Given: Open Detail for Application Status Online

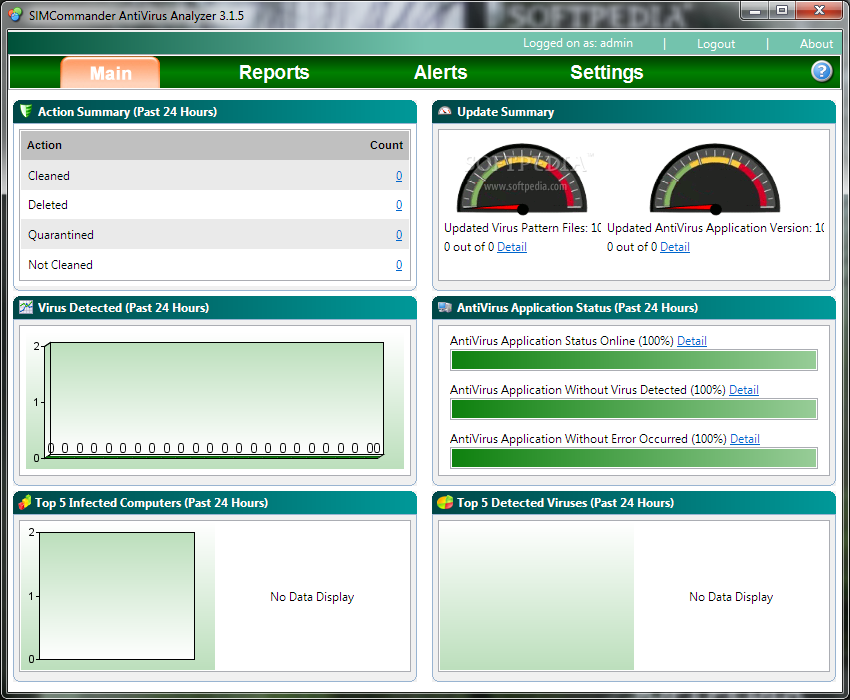Looking at the screenshot, I should (x=692, y=341).
